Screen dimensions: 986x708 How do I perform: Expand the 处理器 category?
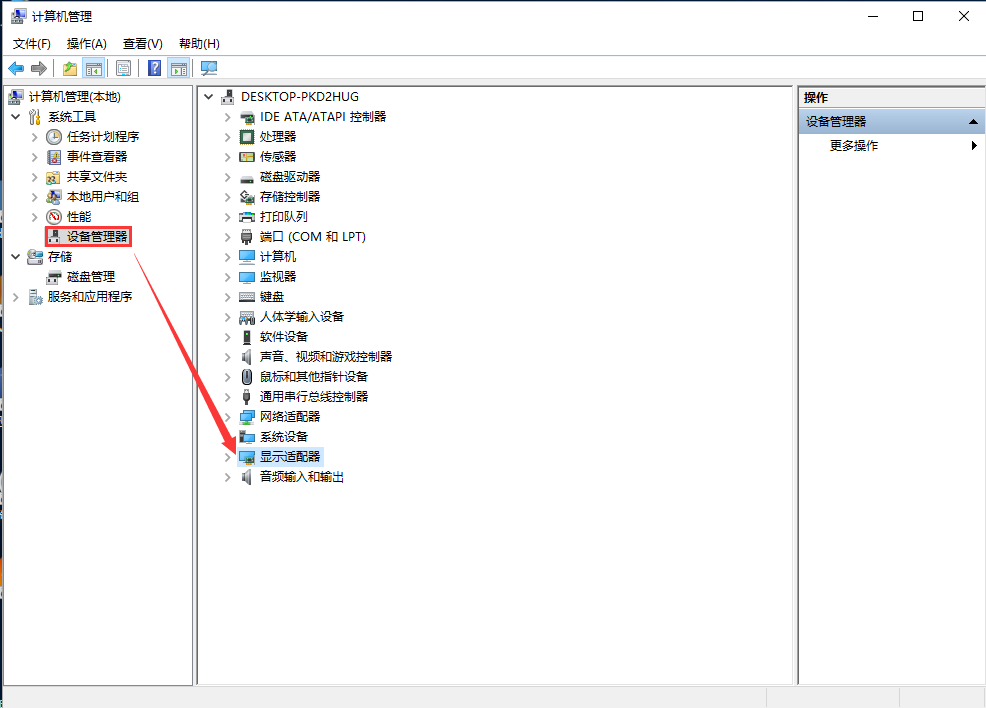228,137
